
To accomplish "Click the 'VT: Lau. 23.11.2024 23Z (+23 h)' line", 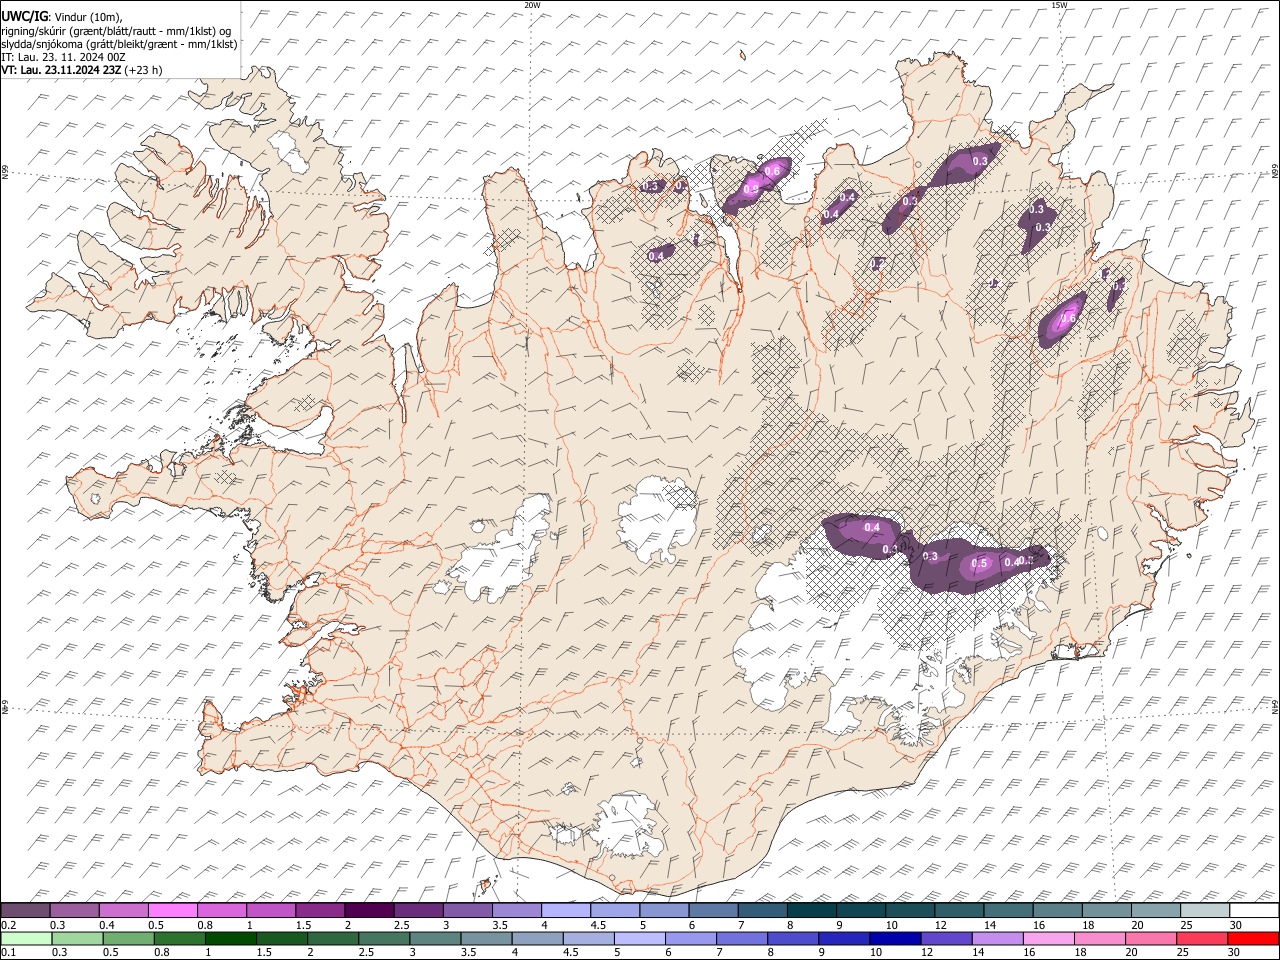I will pyautogui.click(x=82, y=70).
